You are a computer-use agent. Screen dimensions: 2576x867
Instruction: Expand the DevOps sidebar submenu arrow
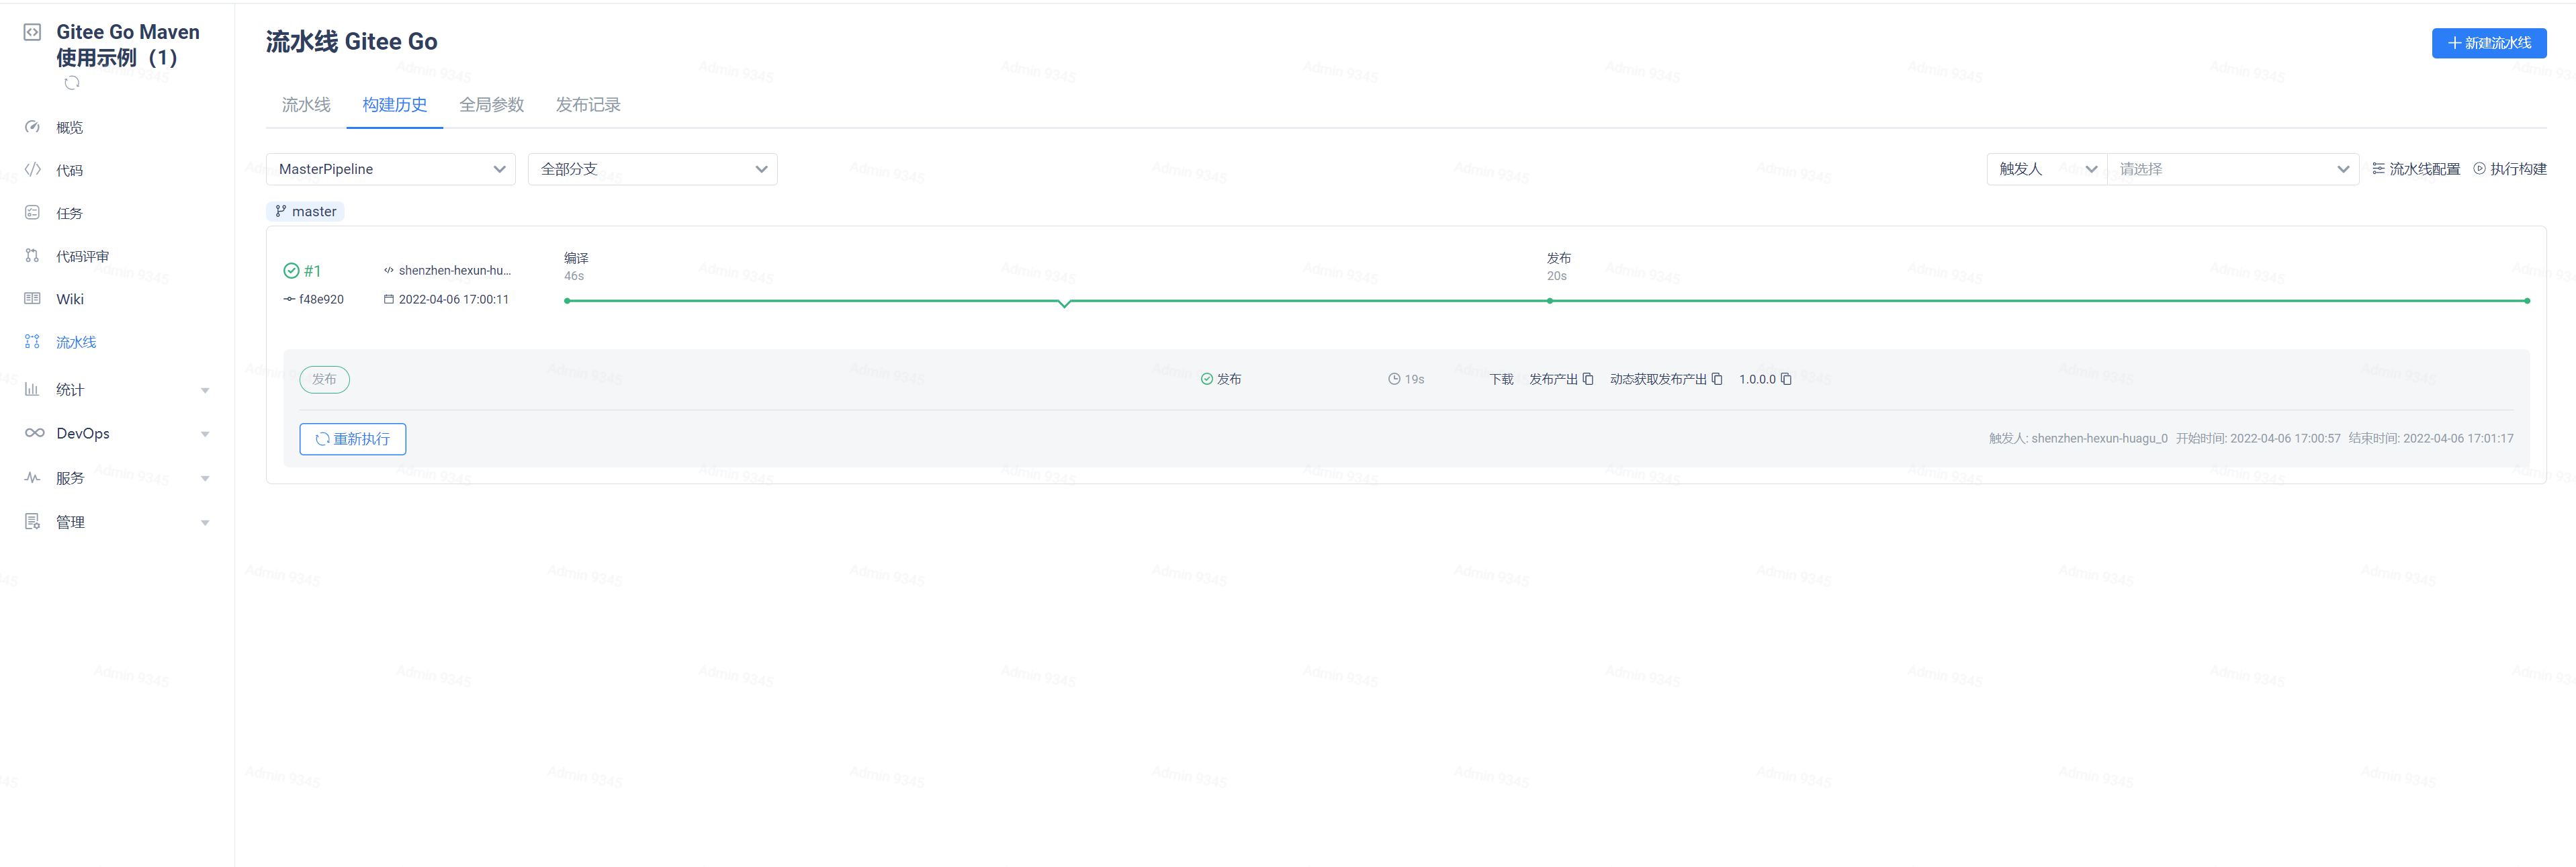205,434
